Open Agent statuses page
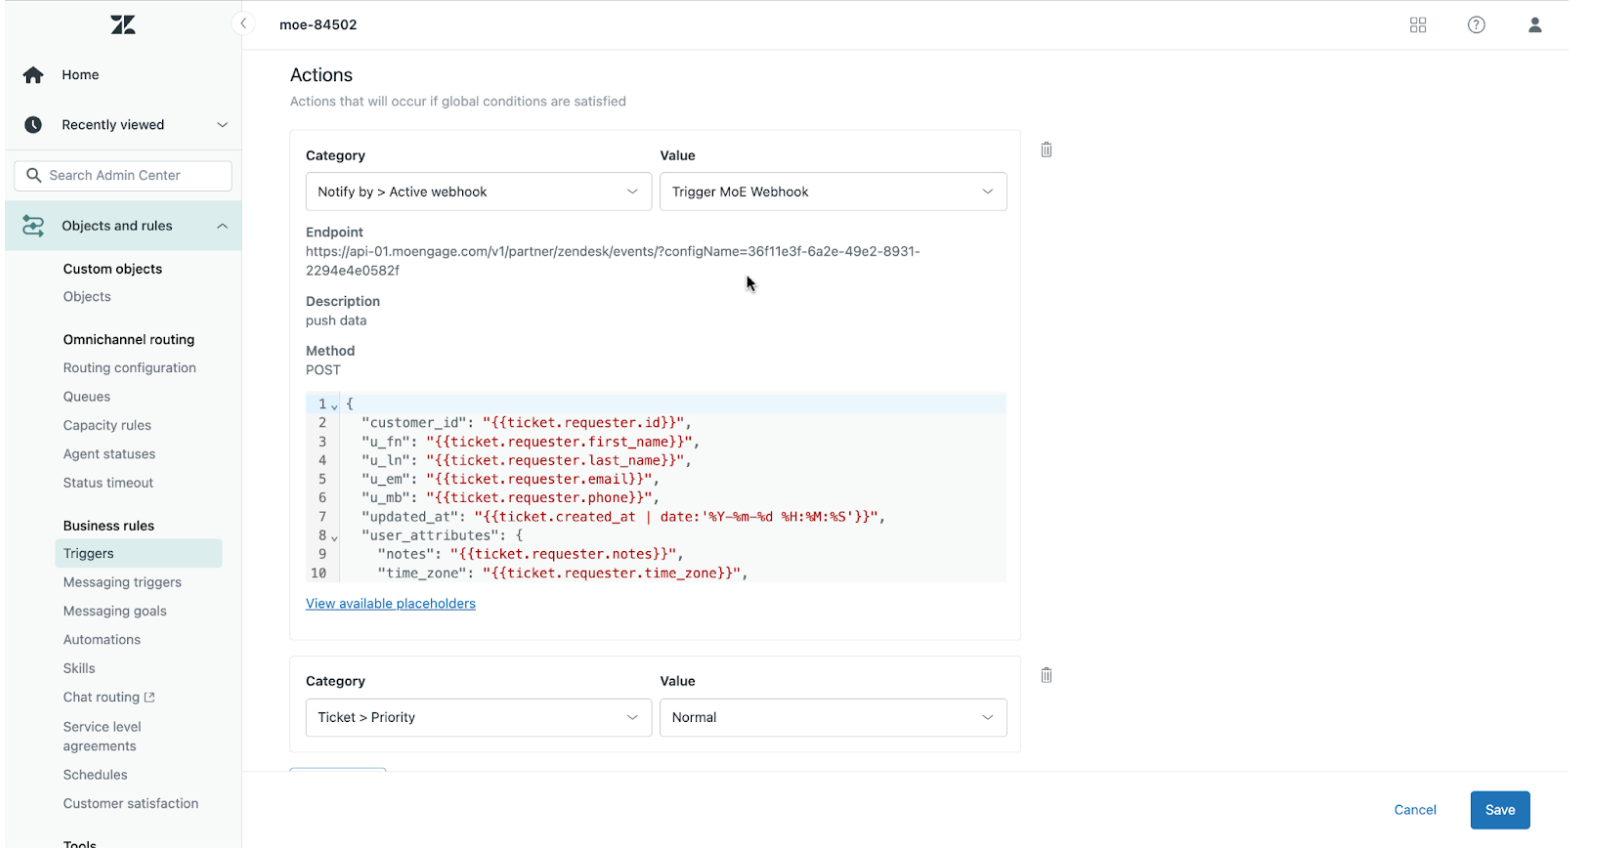This screenshot has height=856, width=1616. [109, 454]
